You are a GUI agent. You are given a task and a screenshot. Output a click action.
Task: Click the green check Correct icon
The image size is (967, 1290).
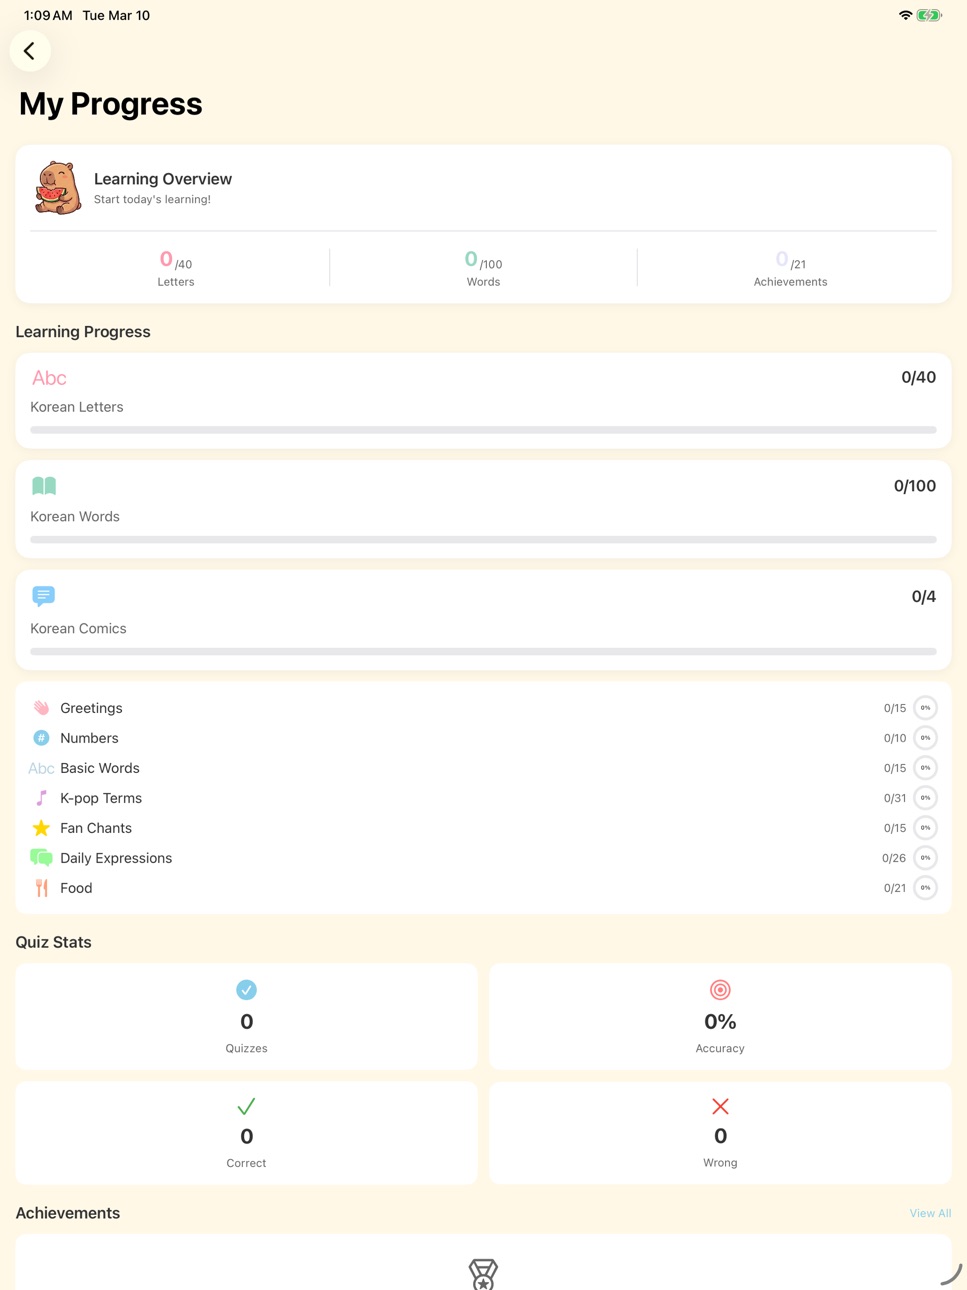click(246, 1106)
